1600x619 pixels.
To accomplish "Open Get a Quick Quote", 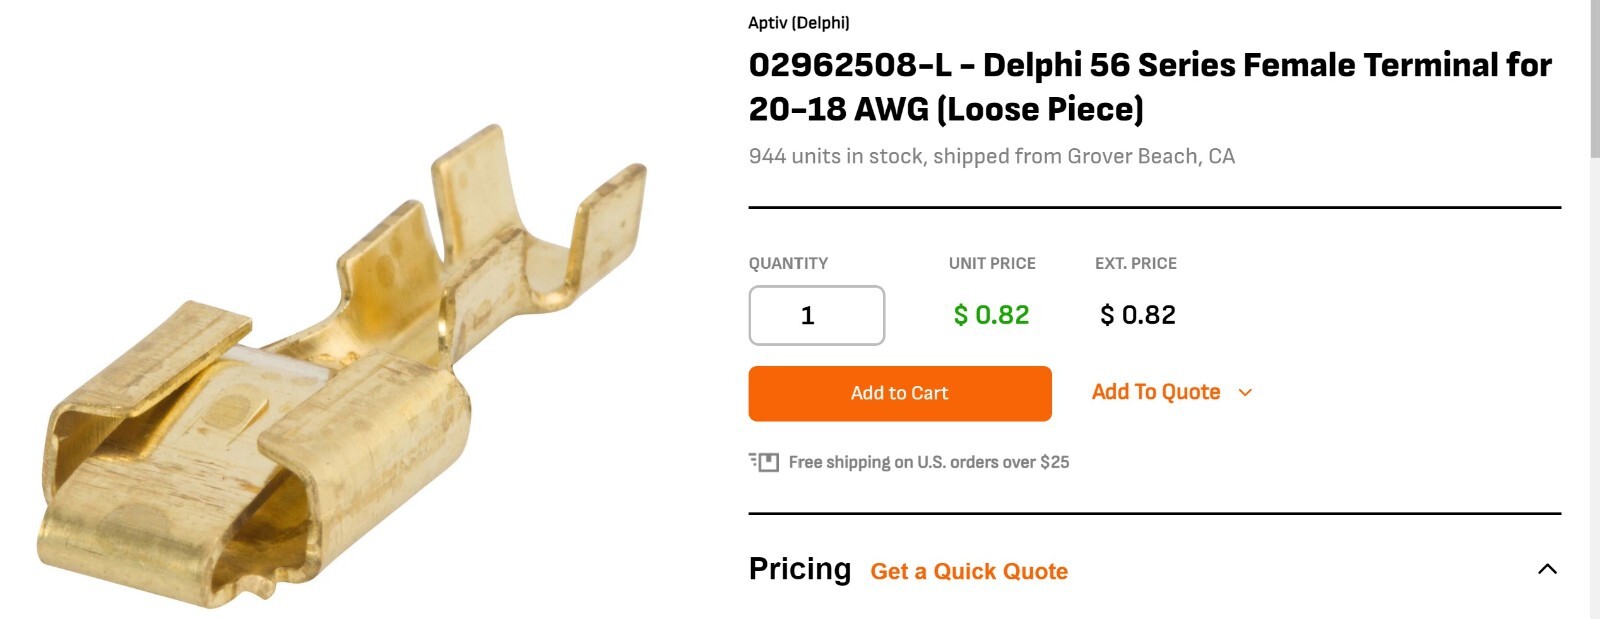I will [968, 570].
